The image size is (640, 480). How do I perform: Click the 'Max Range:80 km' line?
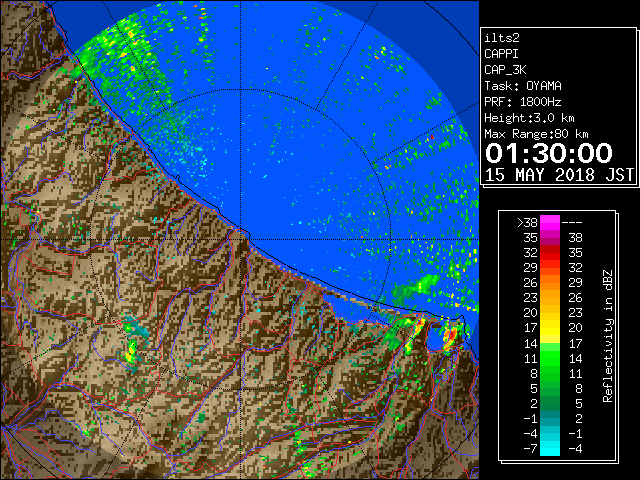[x=536, y=134]
